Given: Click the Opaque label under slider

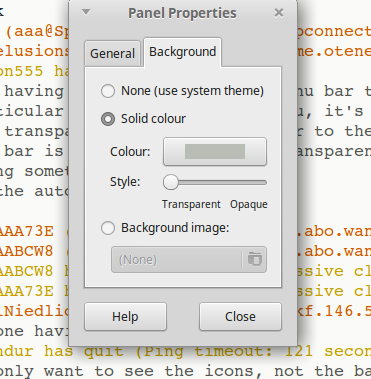Looking at the screenshot, I should [x=249, y=204].
